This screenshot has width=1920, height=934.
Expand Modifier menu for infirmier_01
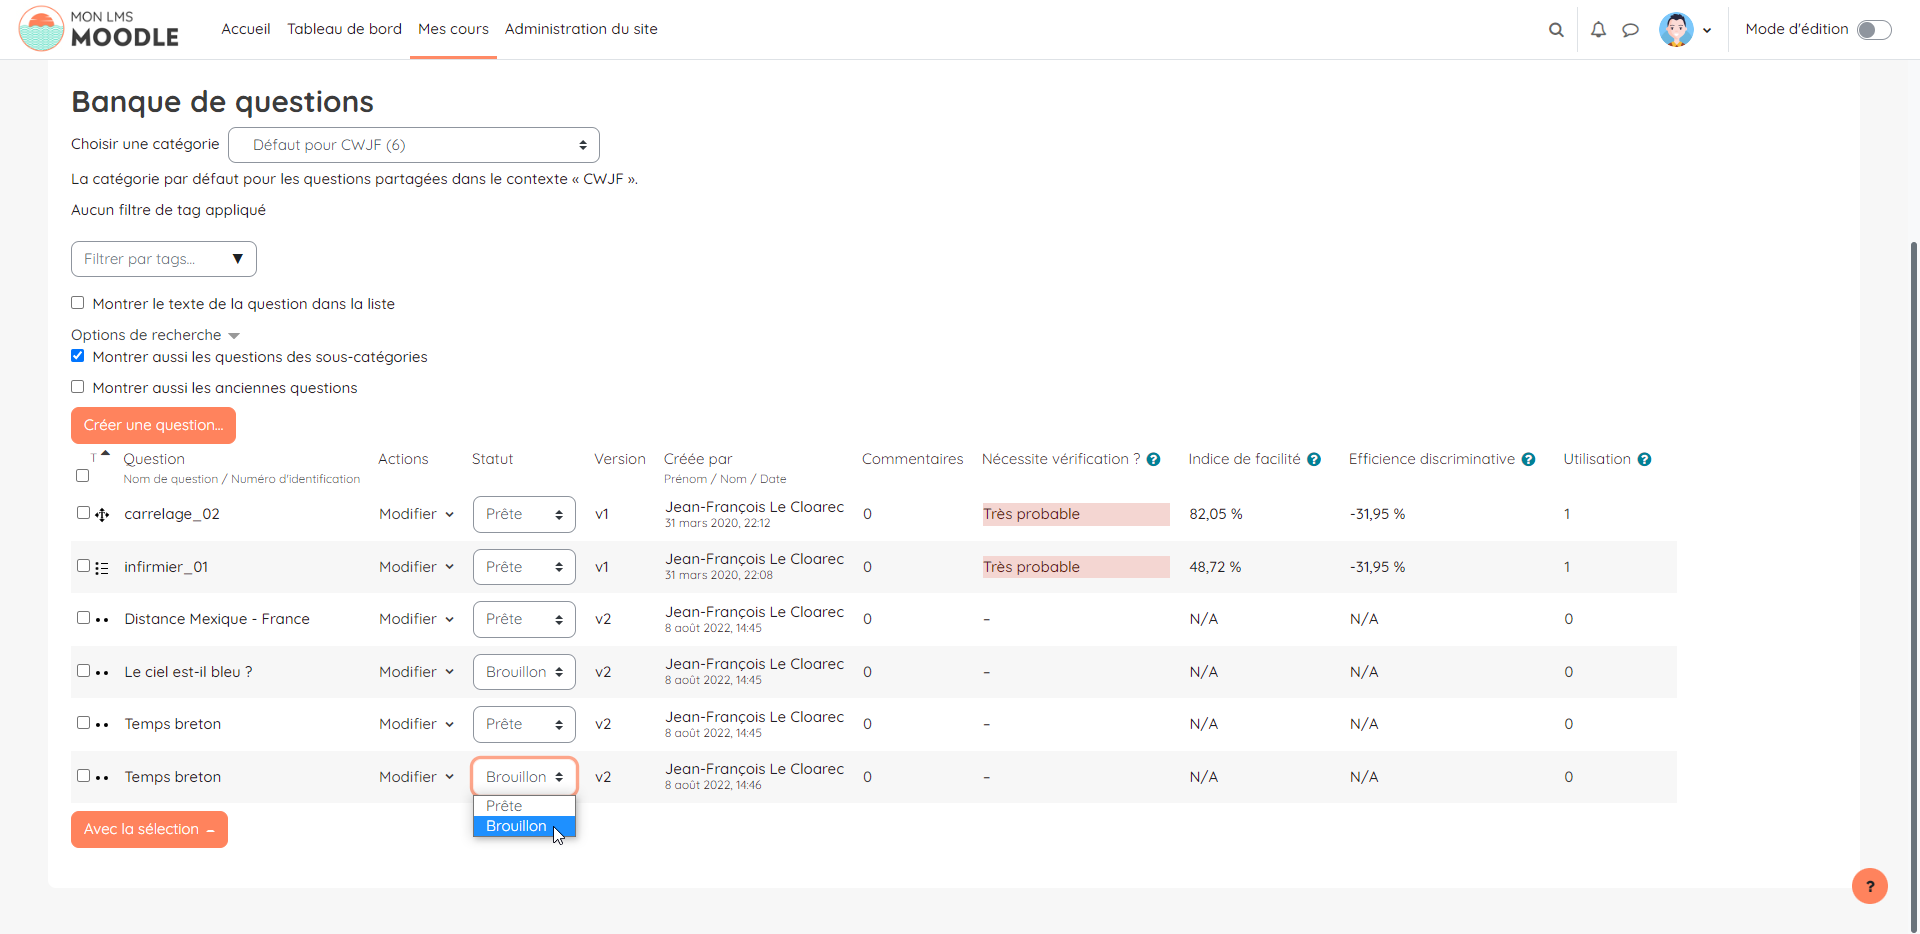(416, 567)
